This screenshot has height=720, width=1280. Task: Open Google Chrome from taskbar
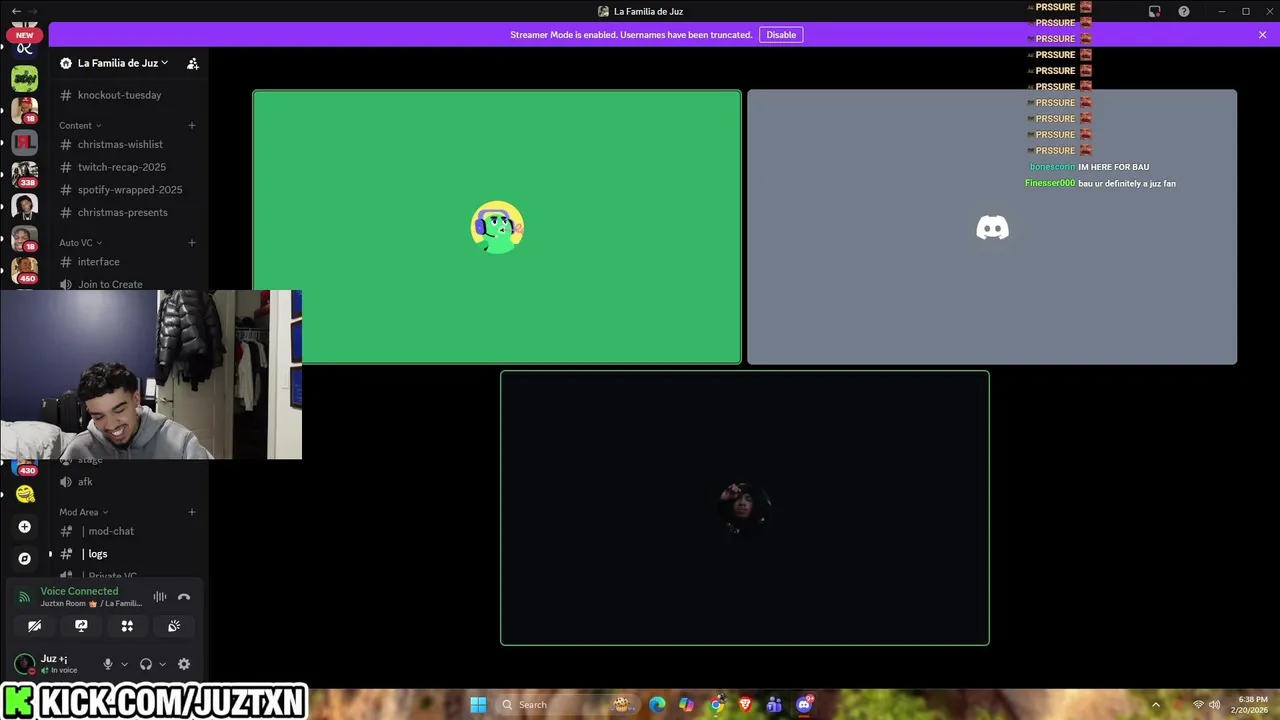716,705
